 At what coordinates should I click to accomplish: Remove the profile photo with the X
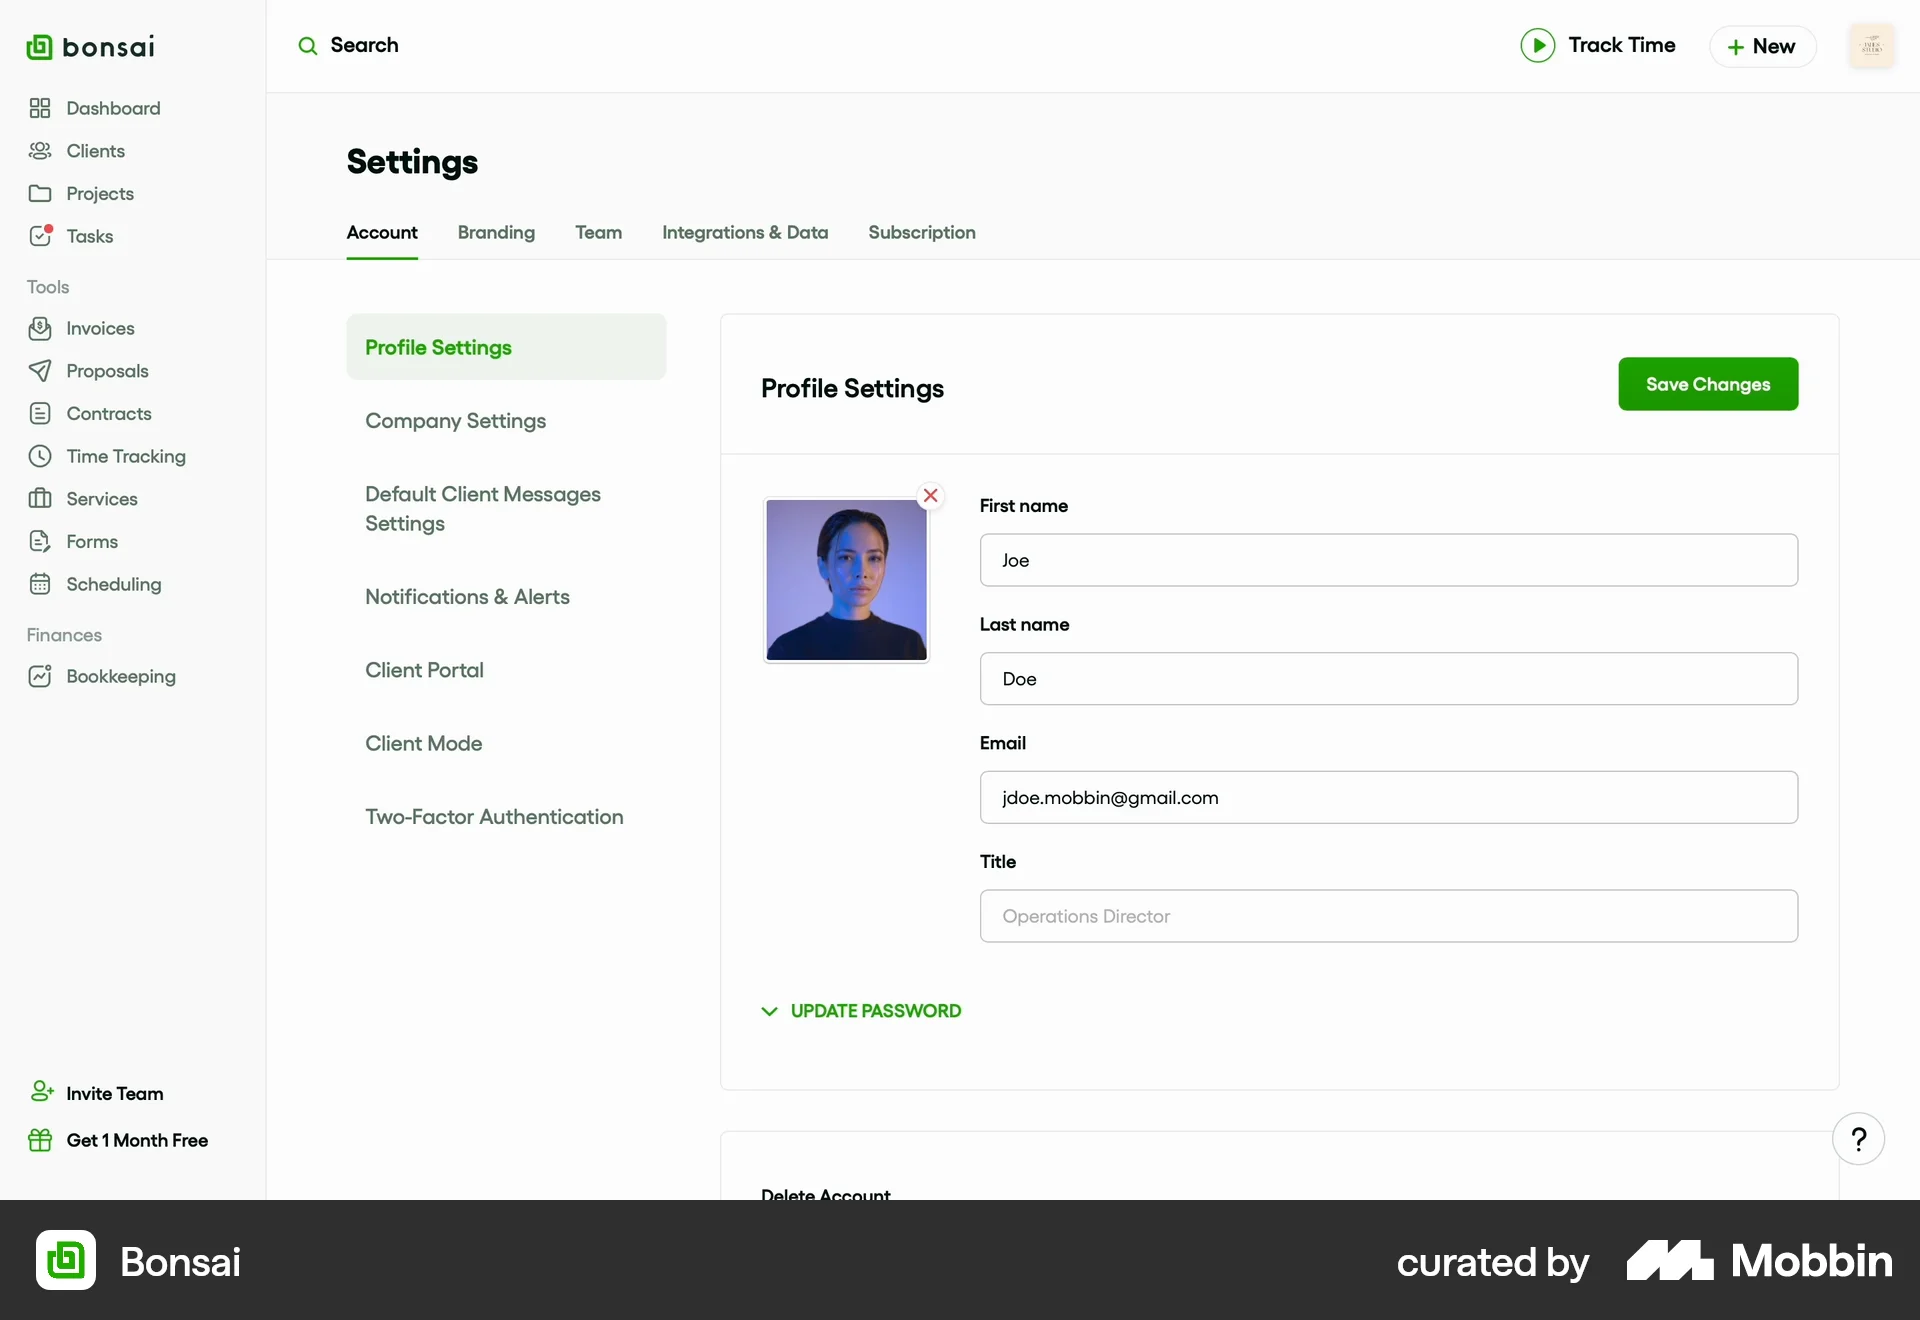(x=930, y=495)
